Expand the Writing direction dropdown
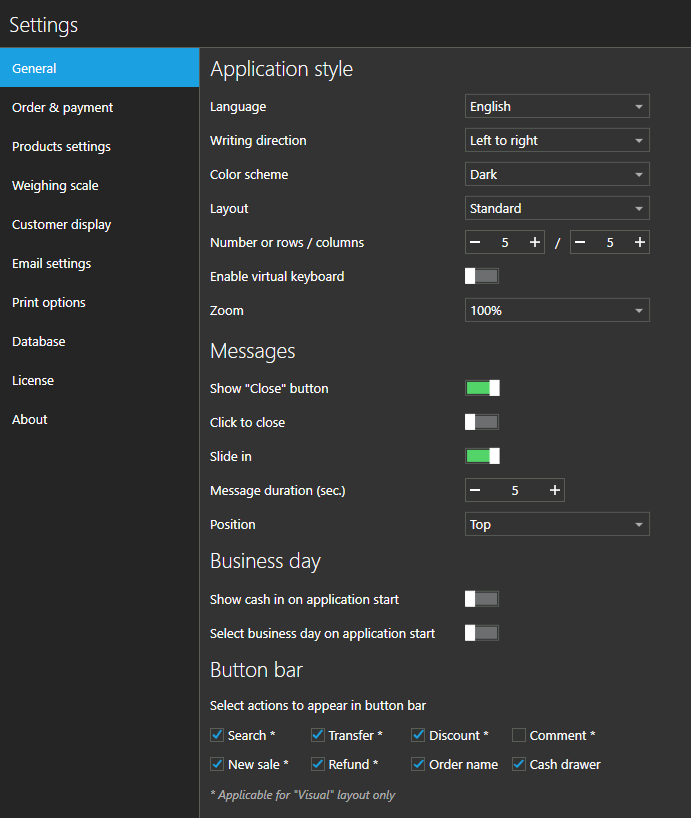This screenshot has width=691, height=818. pos(557,140)
